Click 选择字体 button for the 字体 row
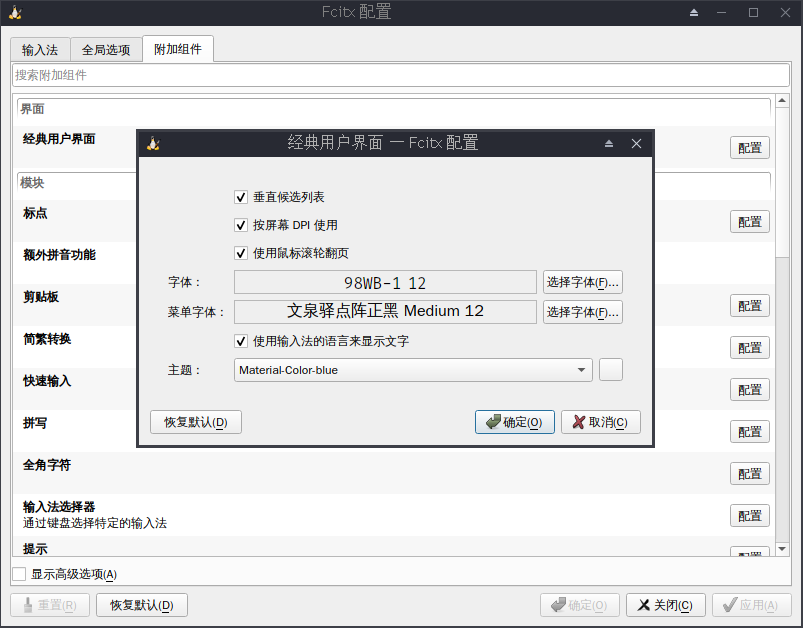 coord(583,282)
